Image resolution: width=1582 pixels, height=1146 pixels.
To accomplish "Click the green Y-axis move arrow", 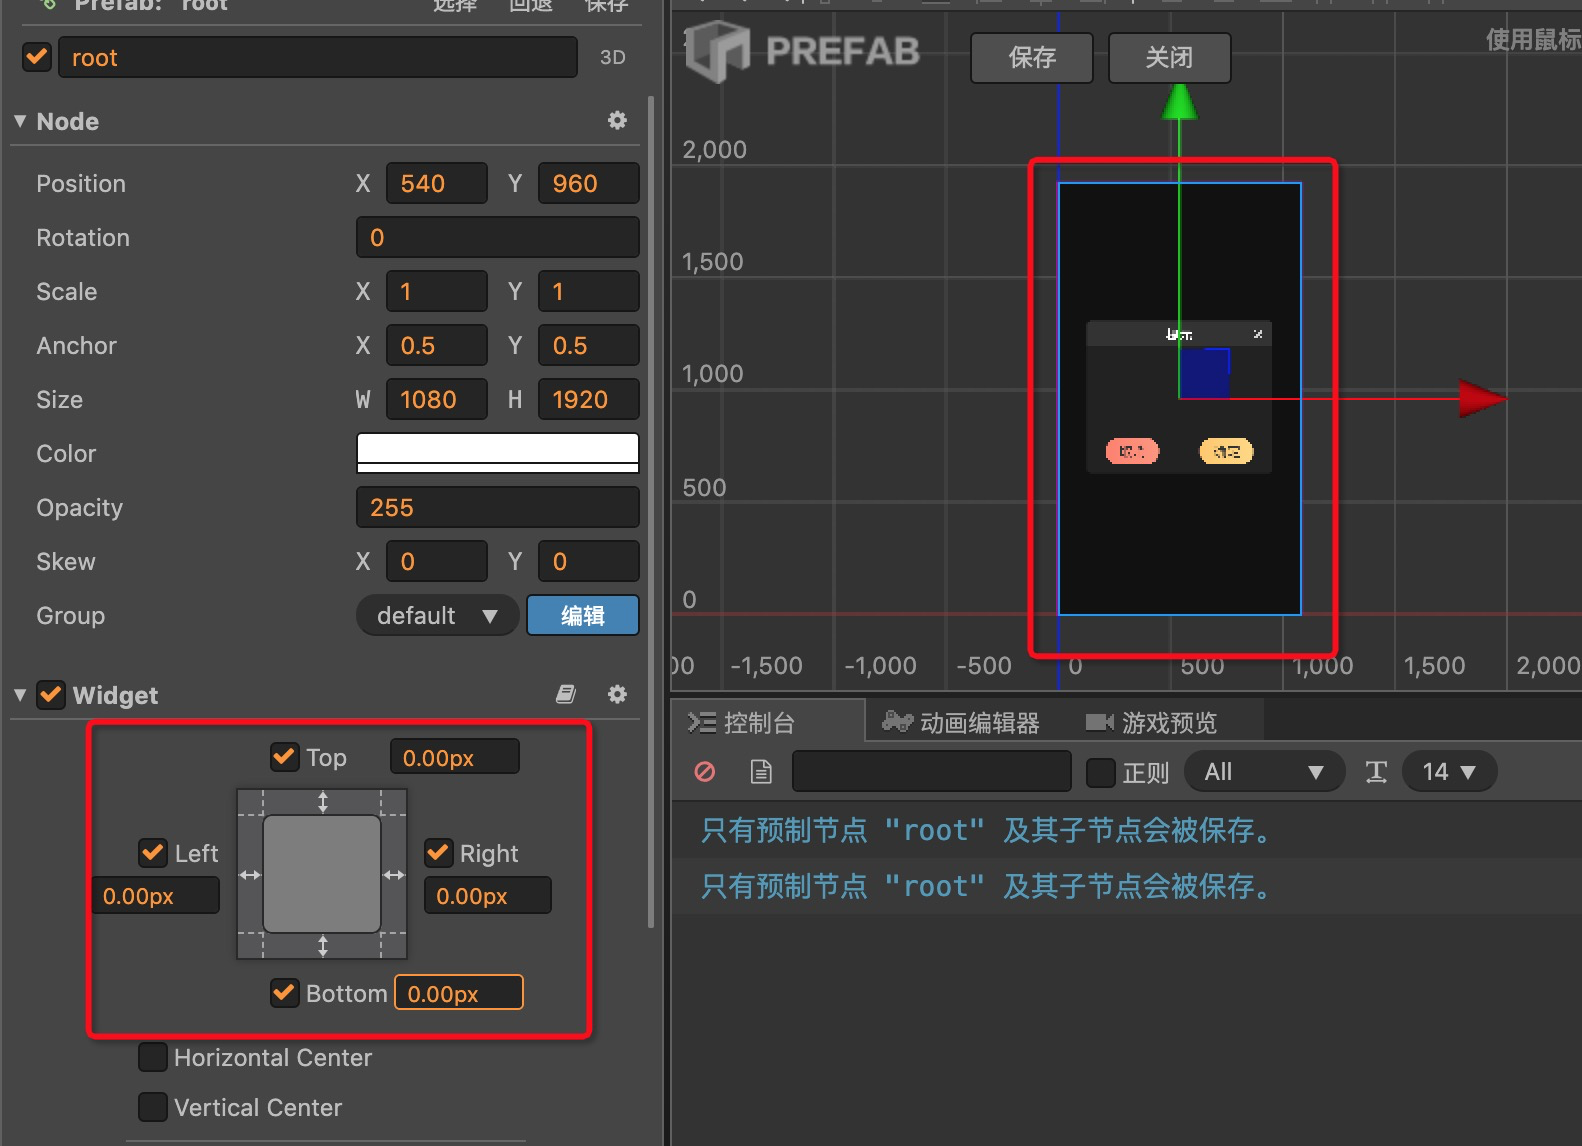I will pyautogui.click(x=1180, y=103).
